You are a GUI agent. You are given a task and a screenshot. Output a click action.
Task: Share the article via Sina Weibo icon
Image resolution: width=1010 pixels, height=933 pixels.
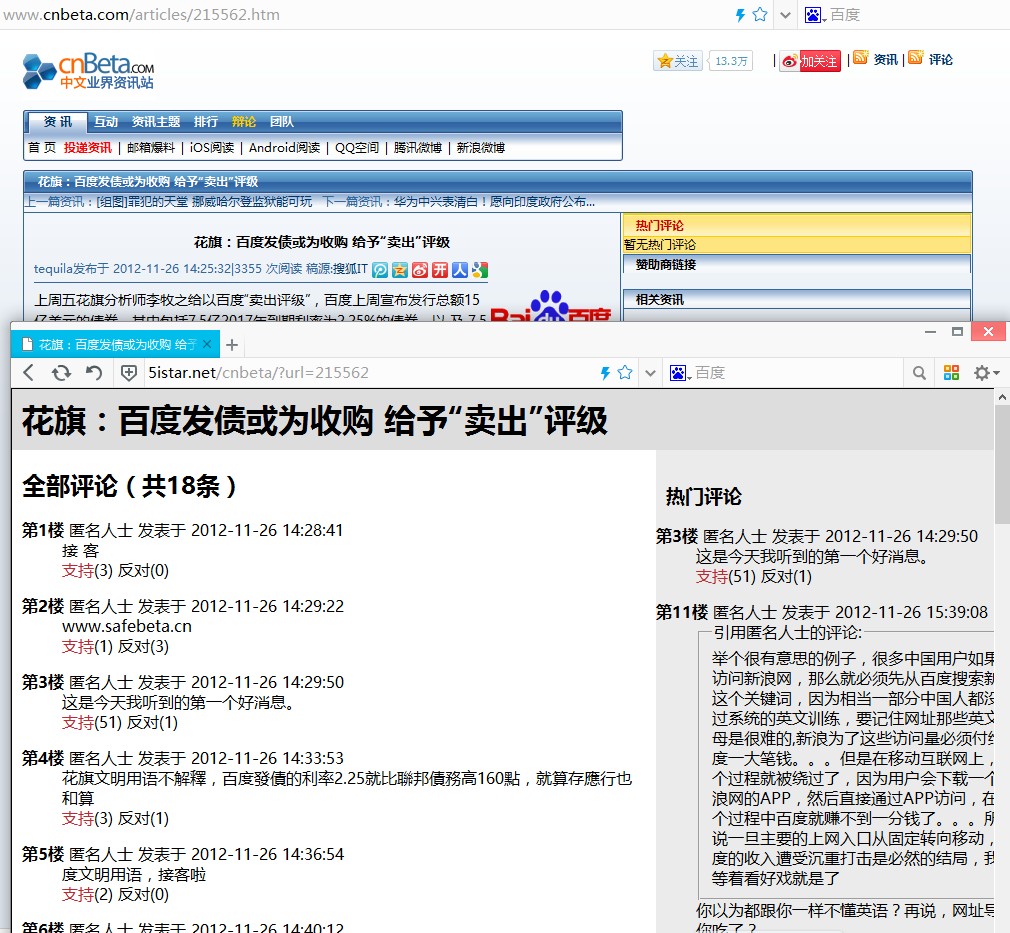[420, 270]
